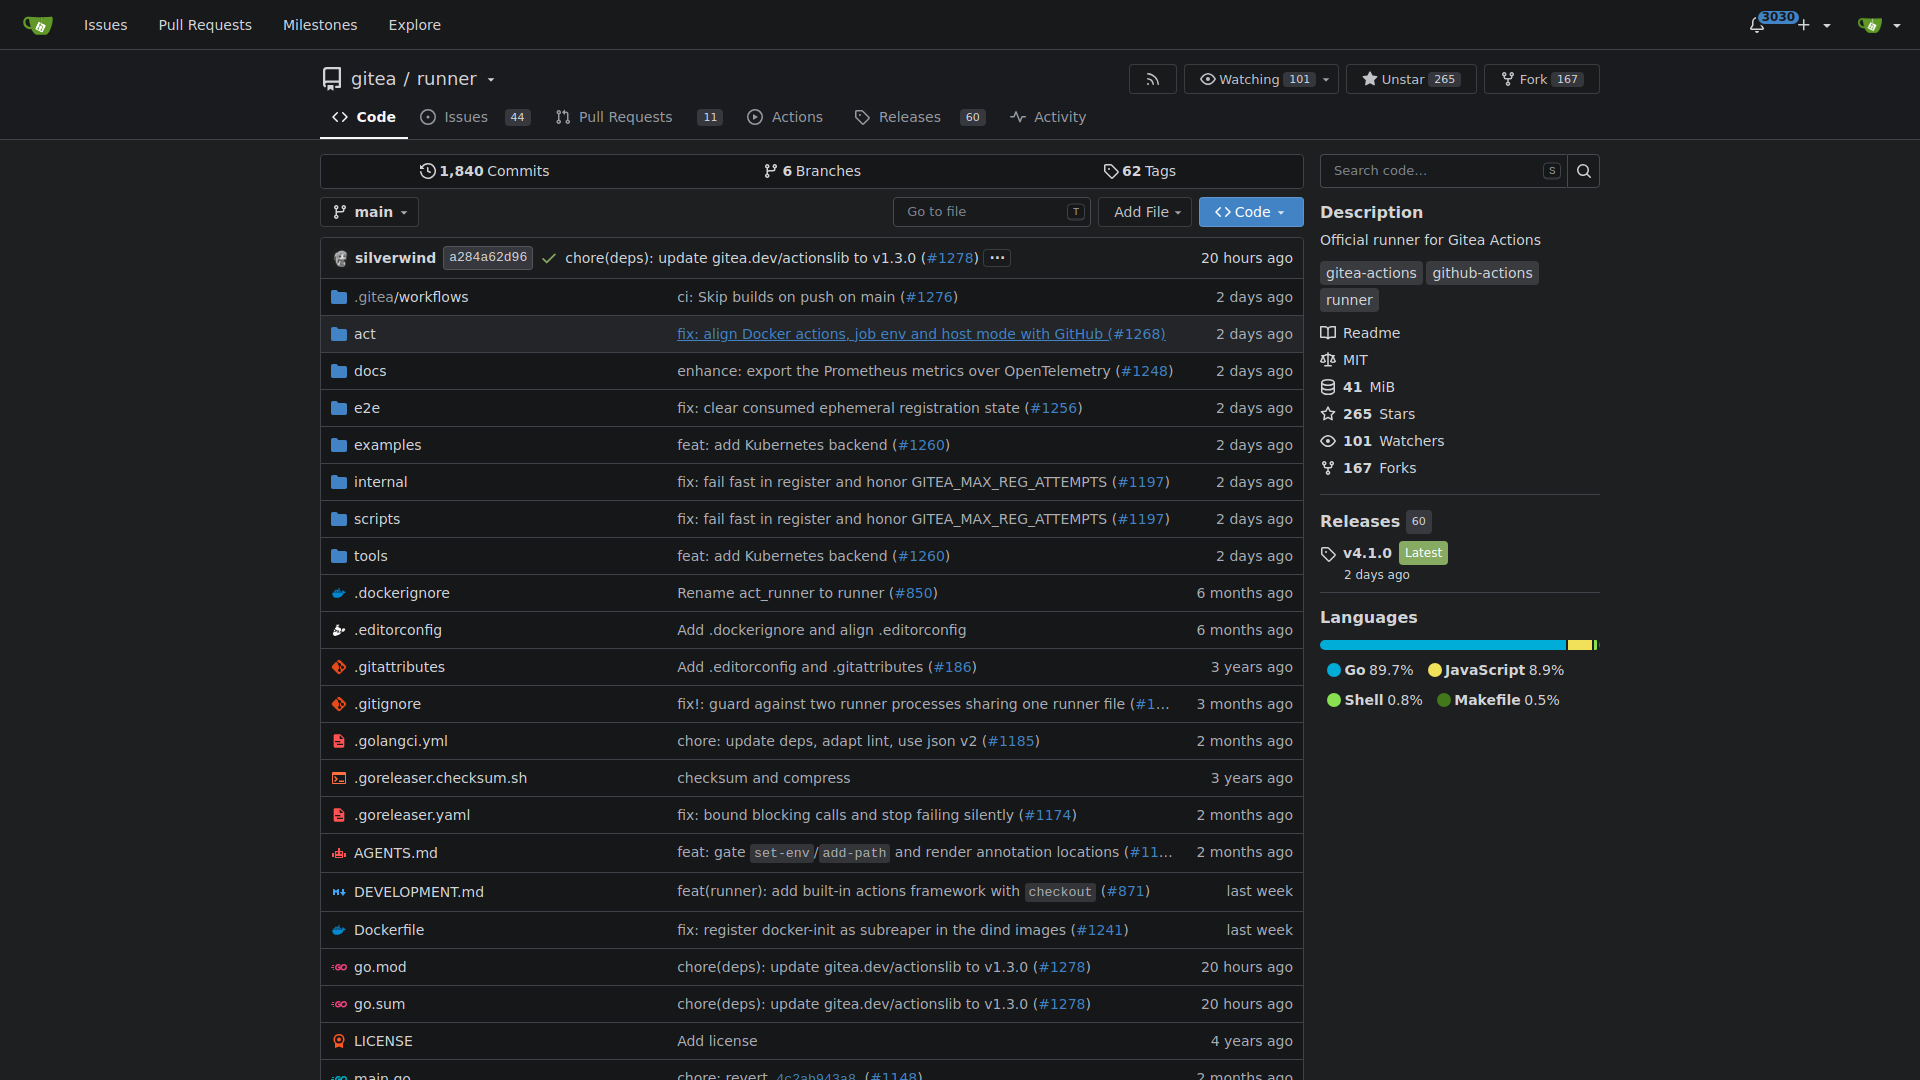Click the Go segment of language bar
This screenshot has height=1080, width=1920.
pyautogui.click(x=1443, y=645)
